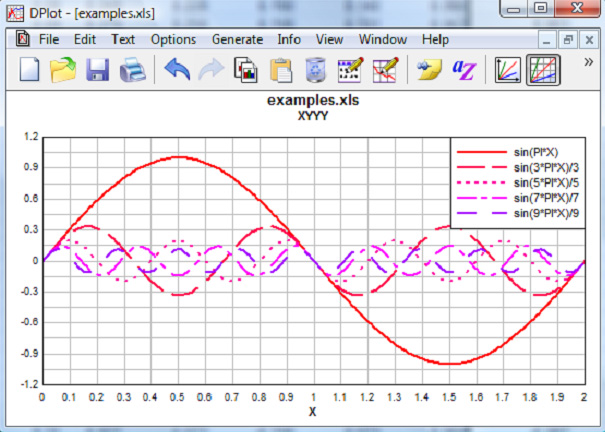Click the 'X' axis label

[x=313, y=412]
